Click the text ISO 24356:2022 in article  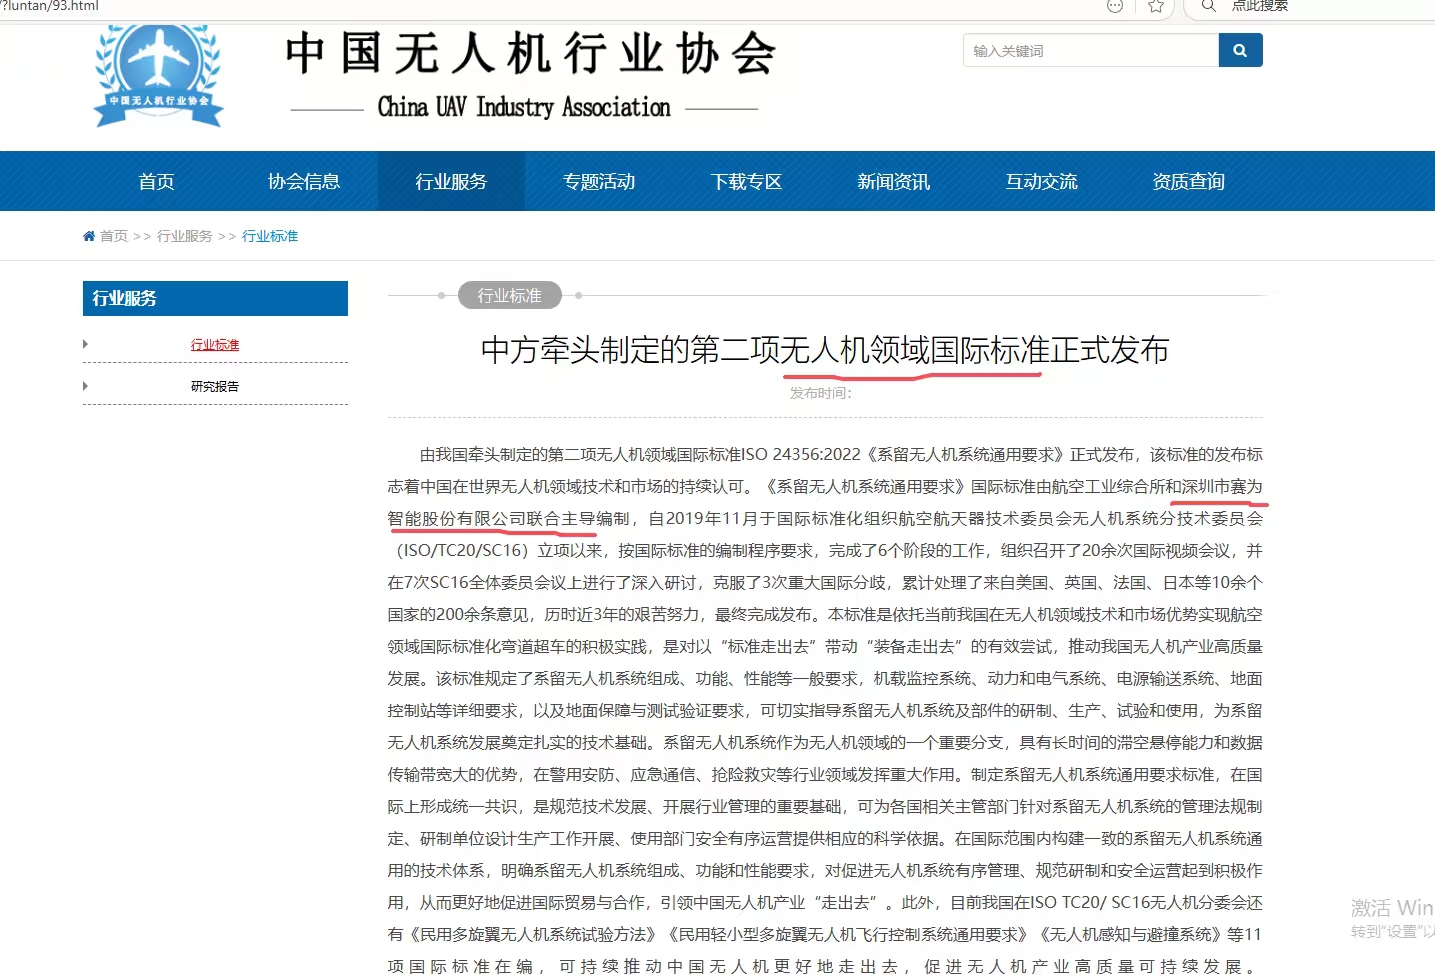click(x=801, y=454)
